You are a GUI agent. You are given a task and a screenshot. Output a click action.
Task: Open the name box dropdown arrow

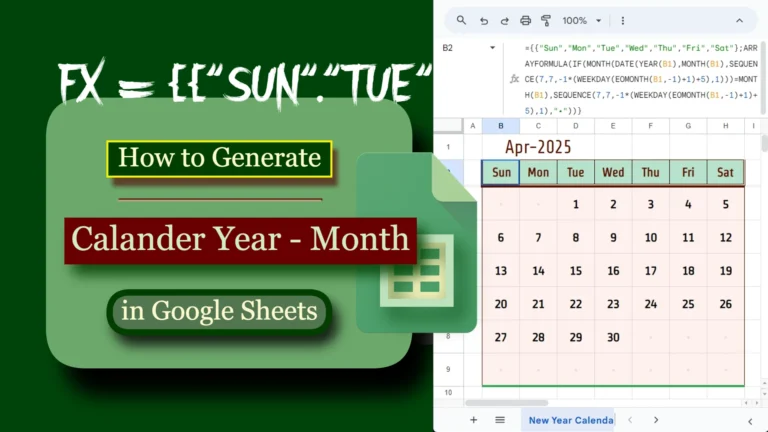(x=492, y=48)
